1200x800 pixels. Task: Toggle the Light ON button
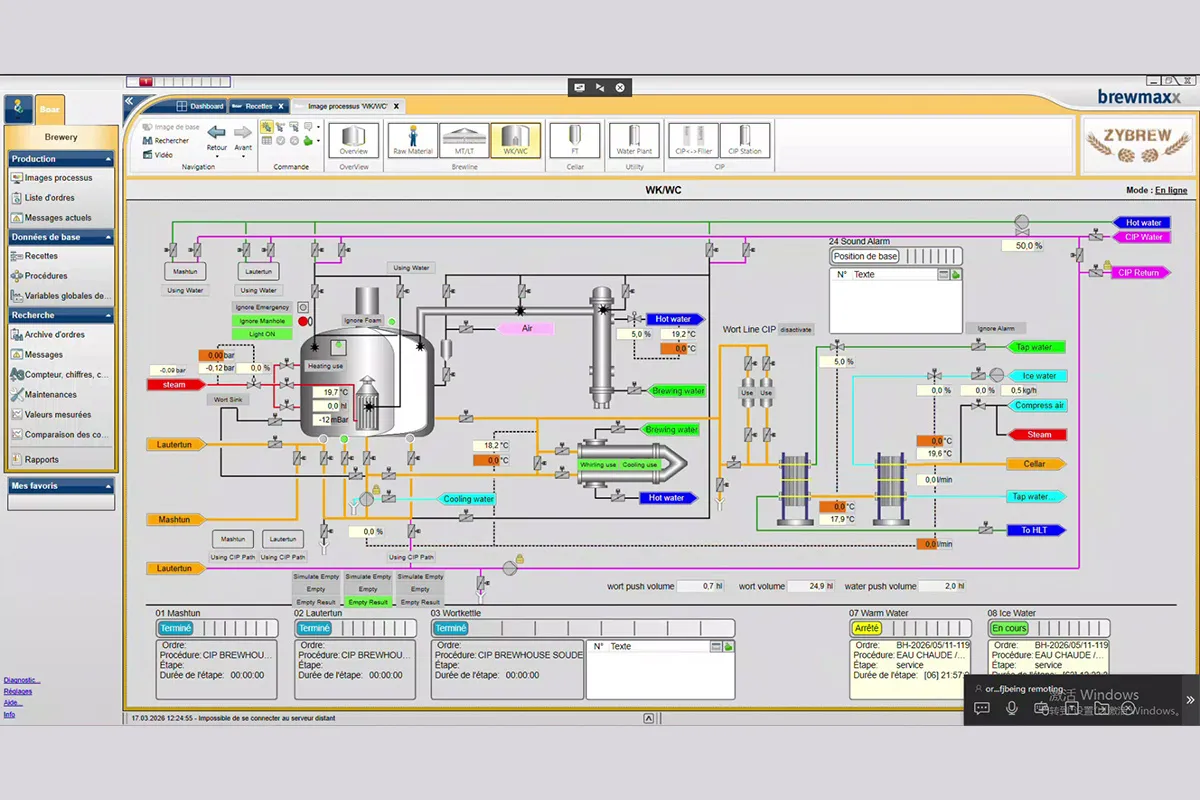click(264, 334)
